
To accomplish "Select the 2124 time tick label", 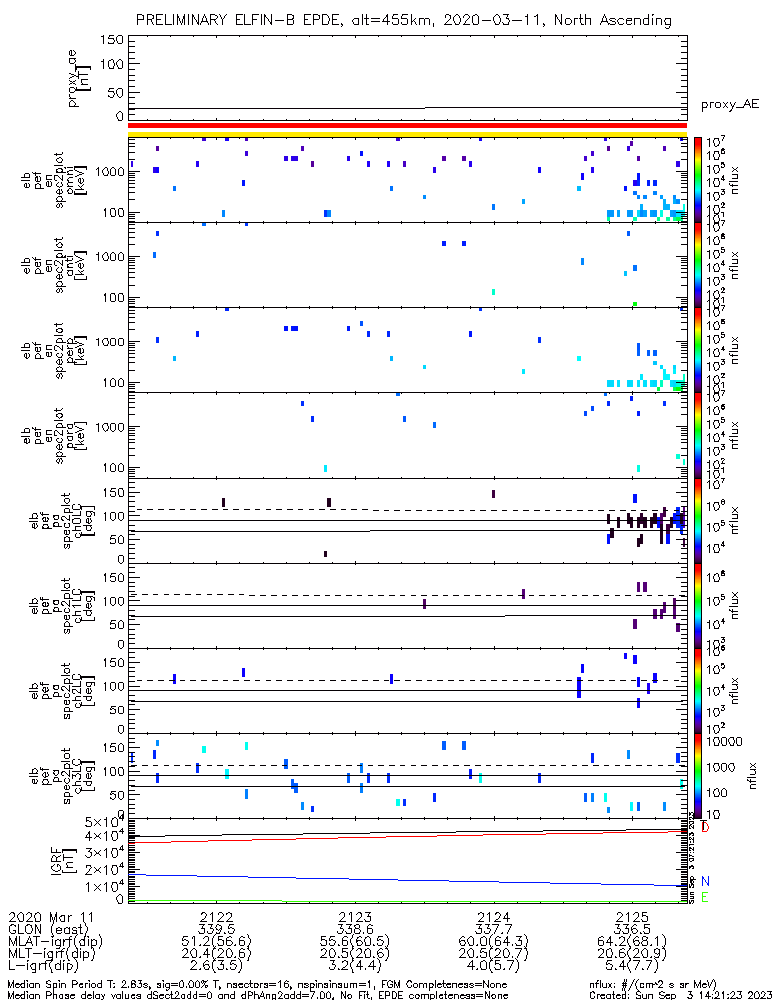I will [x=494, y=916].
